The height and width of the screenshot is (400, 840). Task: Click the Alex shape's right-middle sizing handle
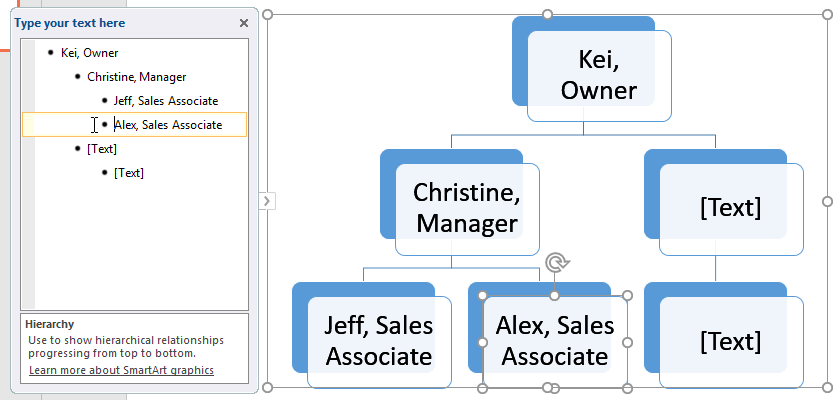(x=628, y=342)
